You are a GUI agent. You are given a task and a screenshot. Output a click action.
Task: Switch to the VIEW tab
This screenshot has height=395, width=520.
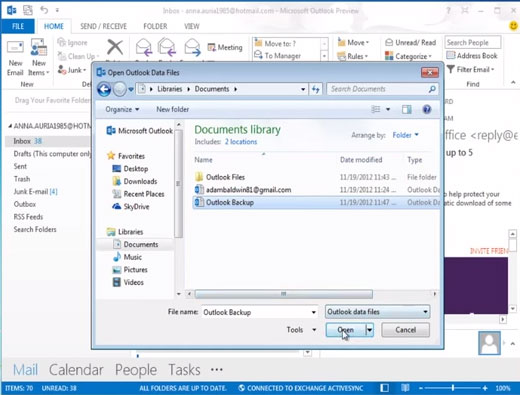192,26
